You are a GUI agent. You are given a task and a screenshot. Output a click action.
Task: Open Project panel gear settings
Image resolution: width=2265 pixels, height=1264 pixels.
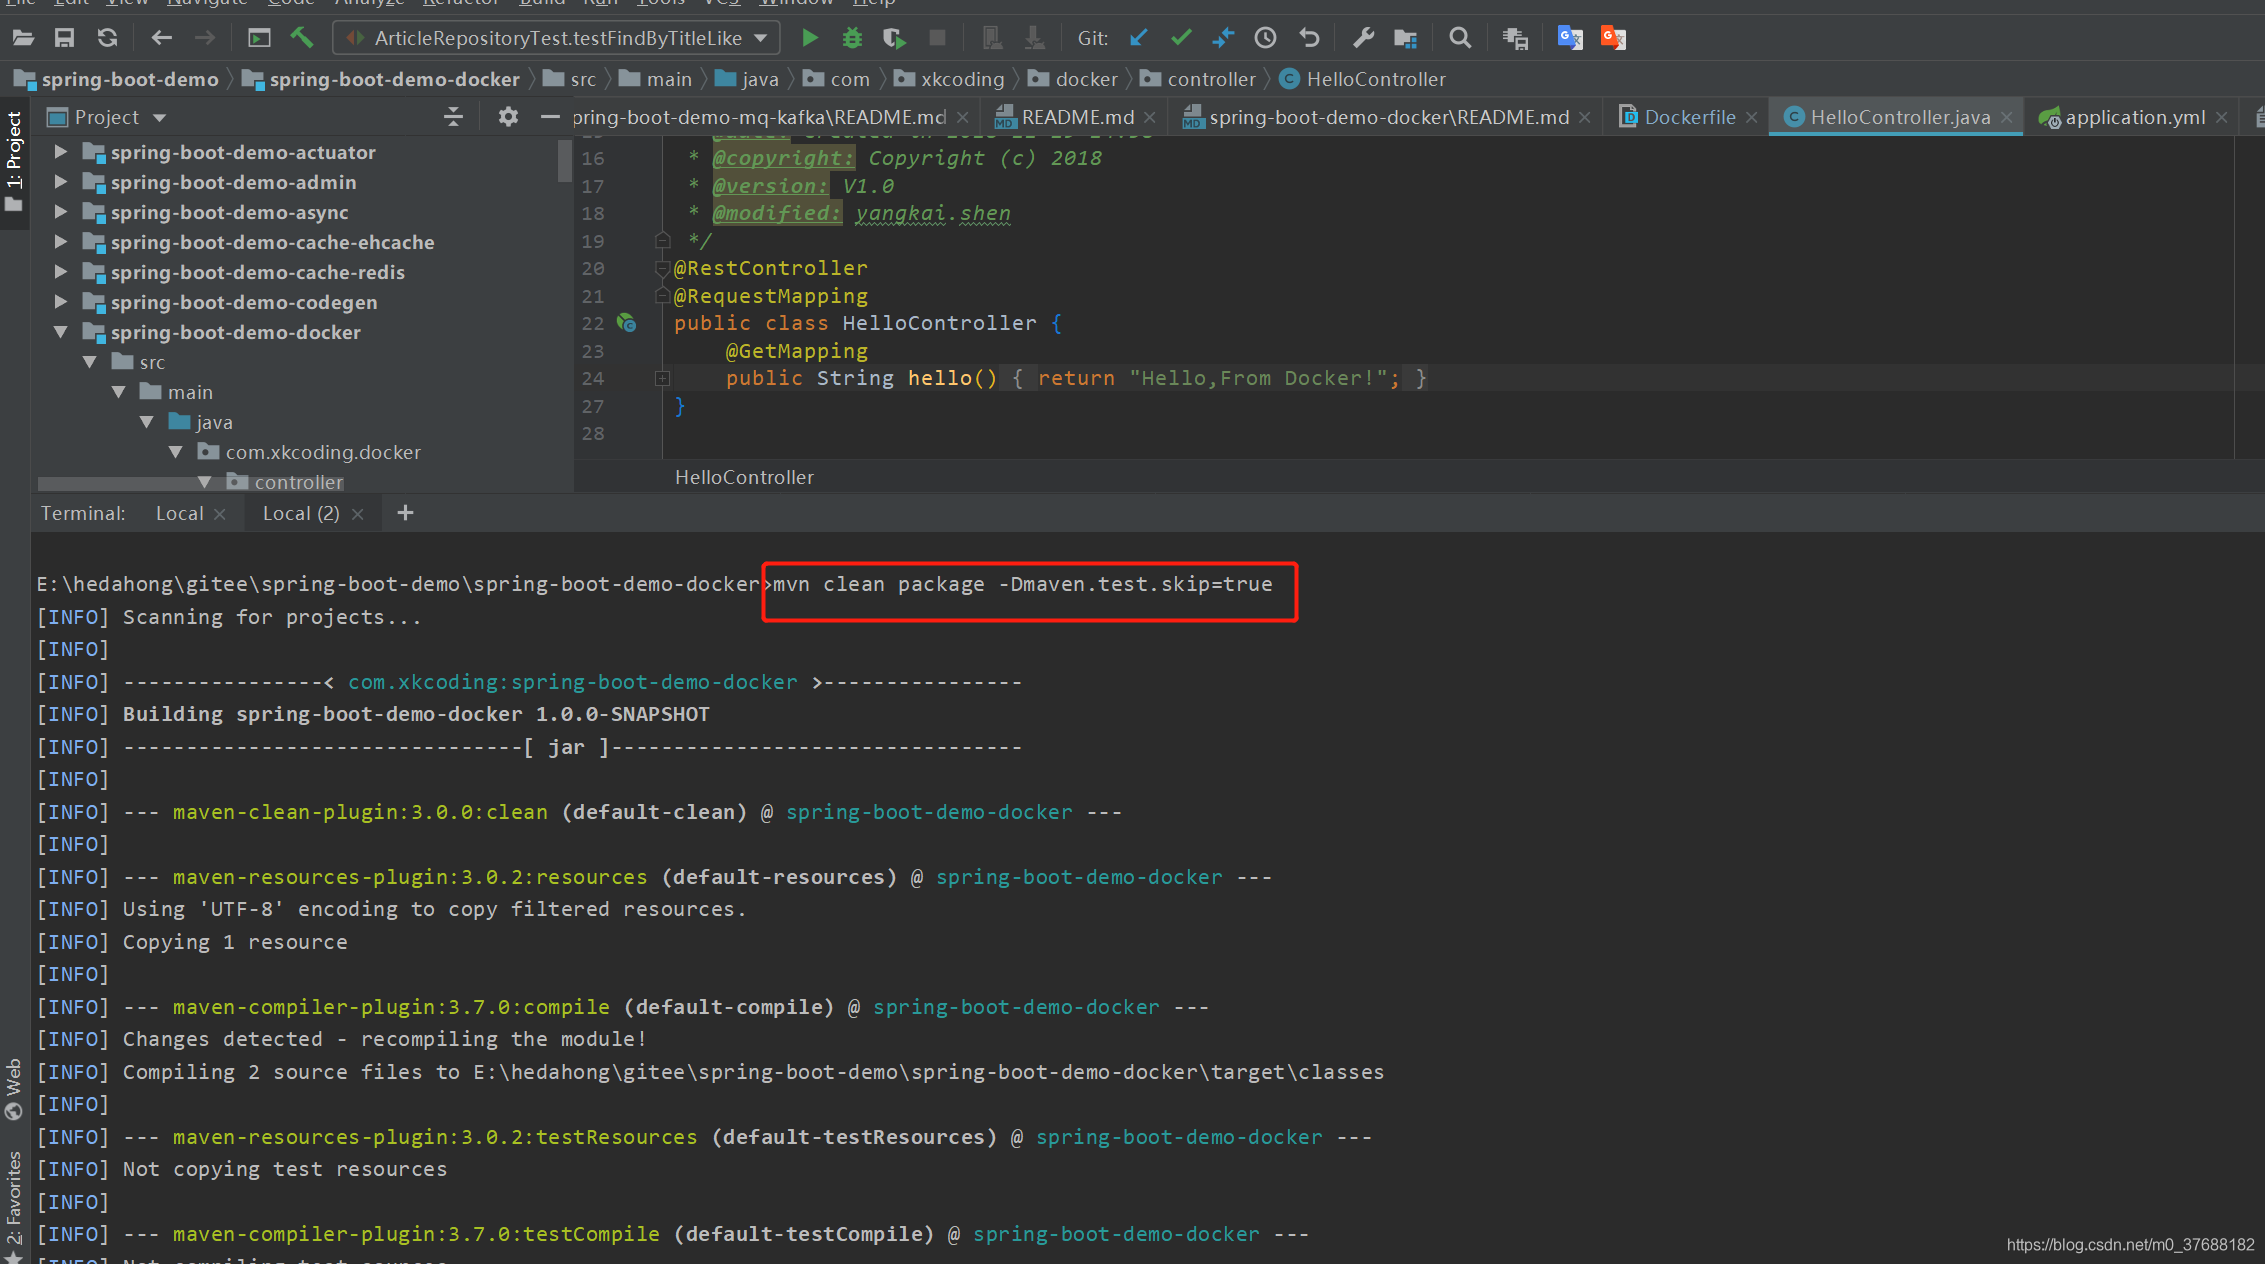[x=508, y=117]
